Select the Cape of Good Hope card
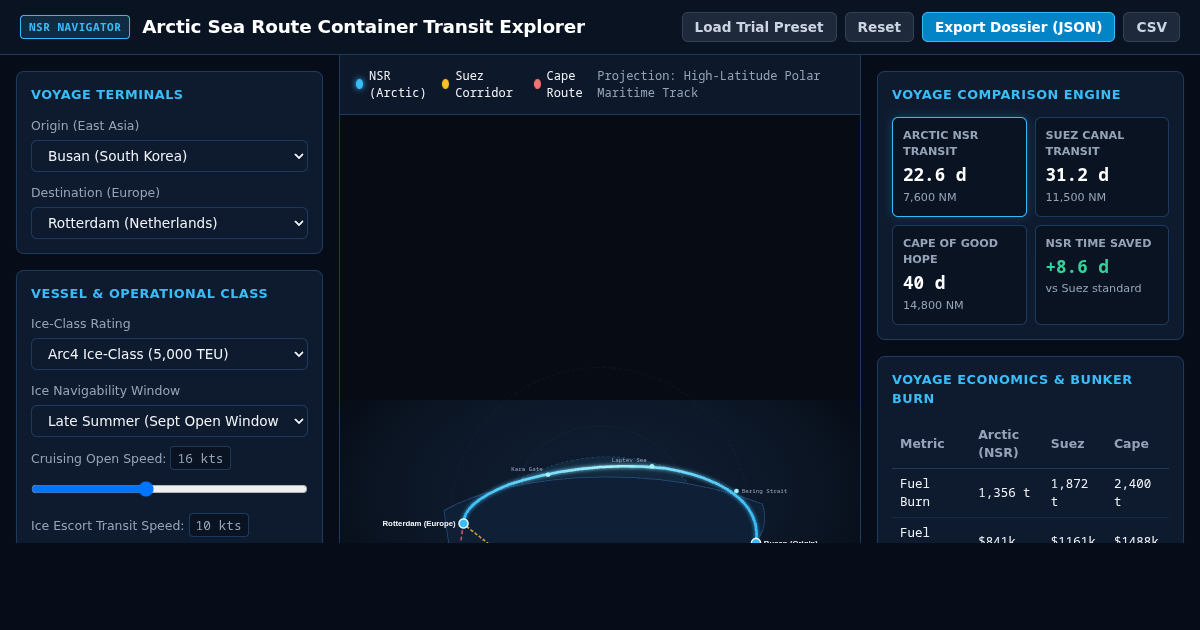The height and width of the screenshot is (630, 1200). 959,275
